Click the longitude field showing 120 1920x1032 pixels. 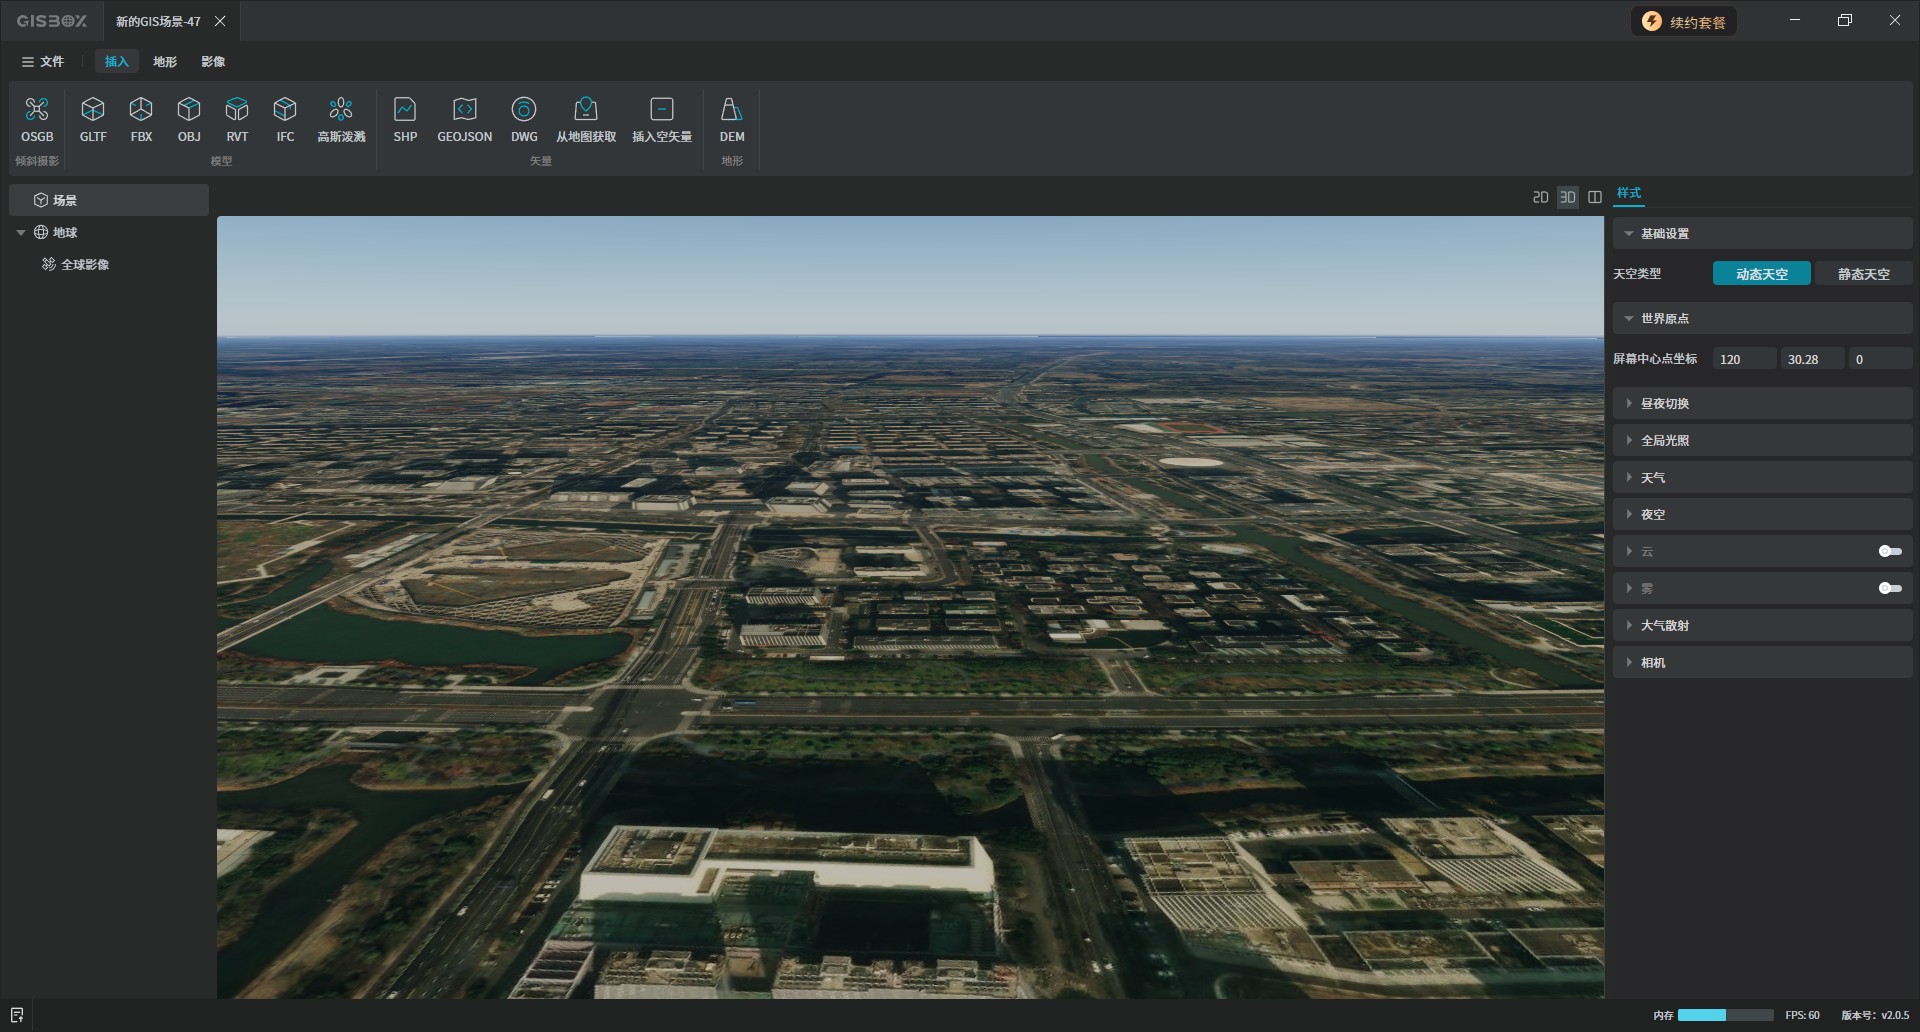pos(1743,359)
